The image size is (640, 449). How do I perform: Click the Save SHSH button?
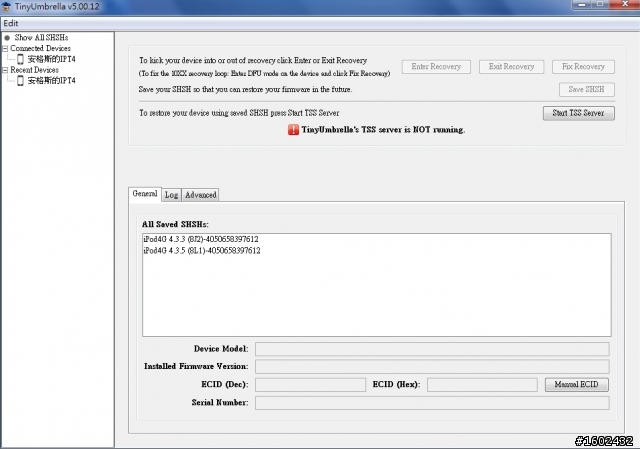(x=587, y=89)
